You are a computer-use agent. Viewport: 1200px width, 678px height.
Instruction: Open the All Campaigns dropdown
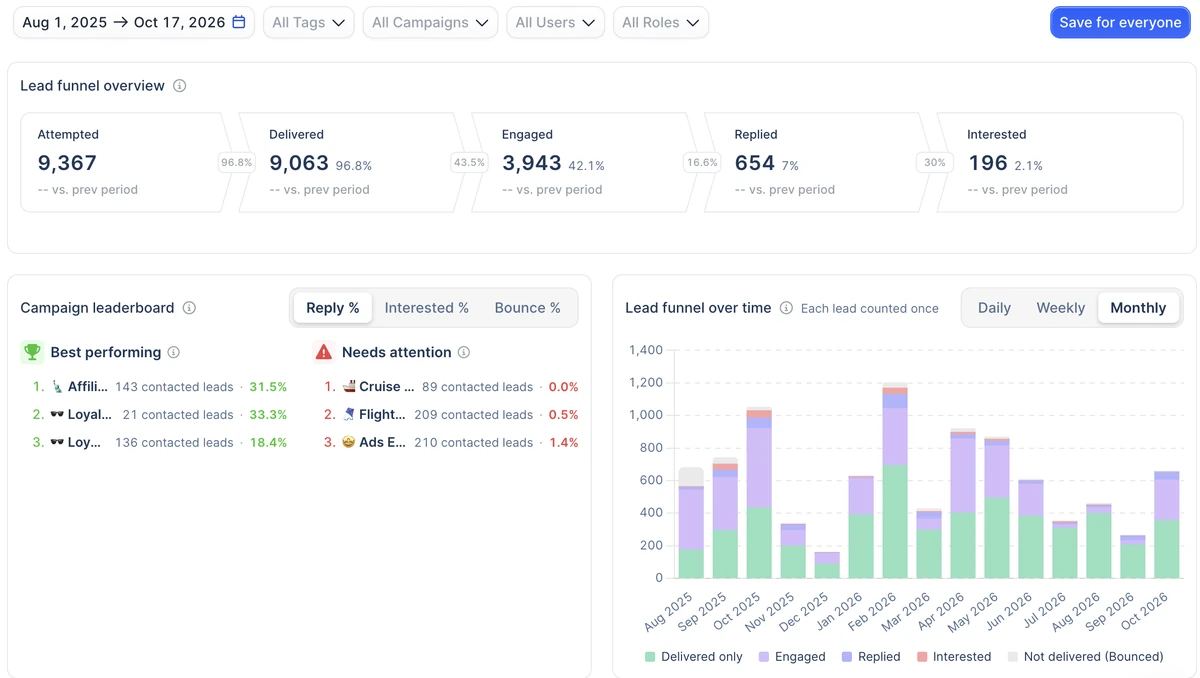coord(430,22)
